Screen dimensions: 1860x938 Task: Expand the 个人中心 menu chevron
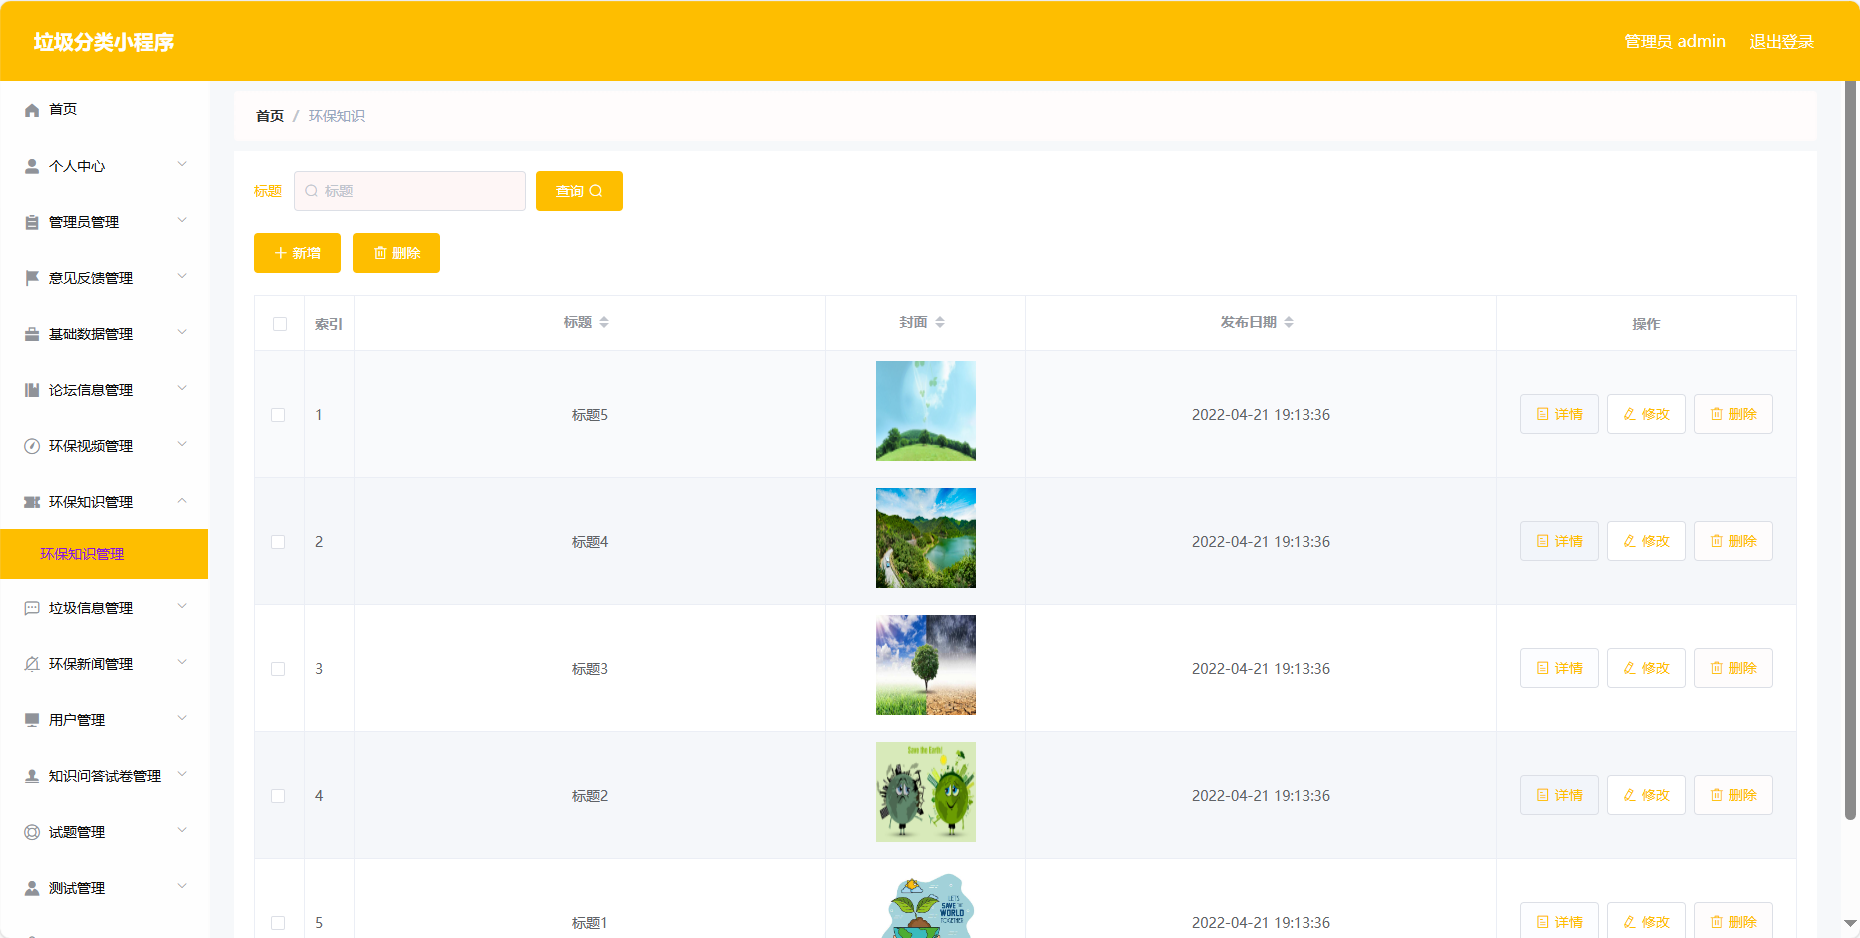182,164
